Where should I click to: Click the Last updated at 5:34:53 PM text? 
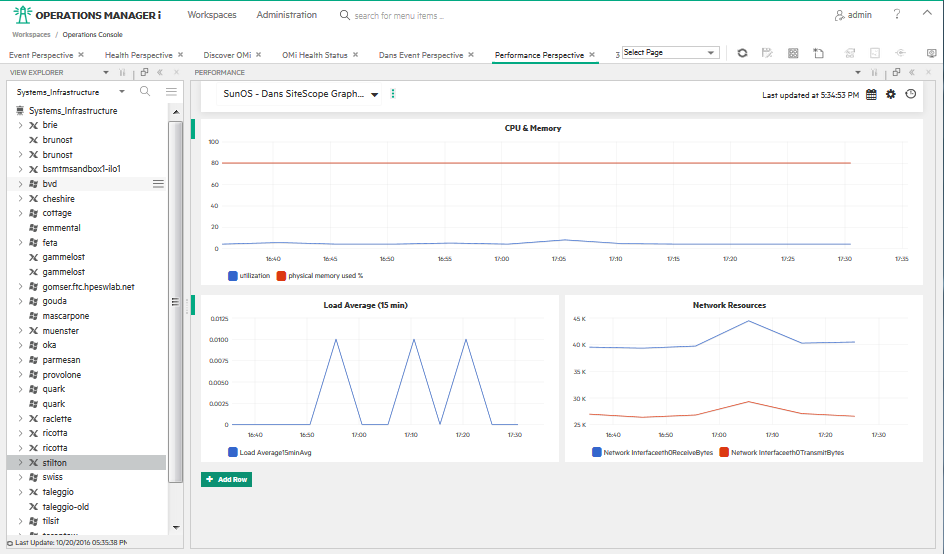click(x=810, y=95)
